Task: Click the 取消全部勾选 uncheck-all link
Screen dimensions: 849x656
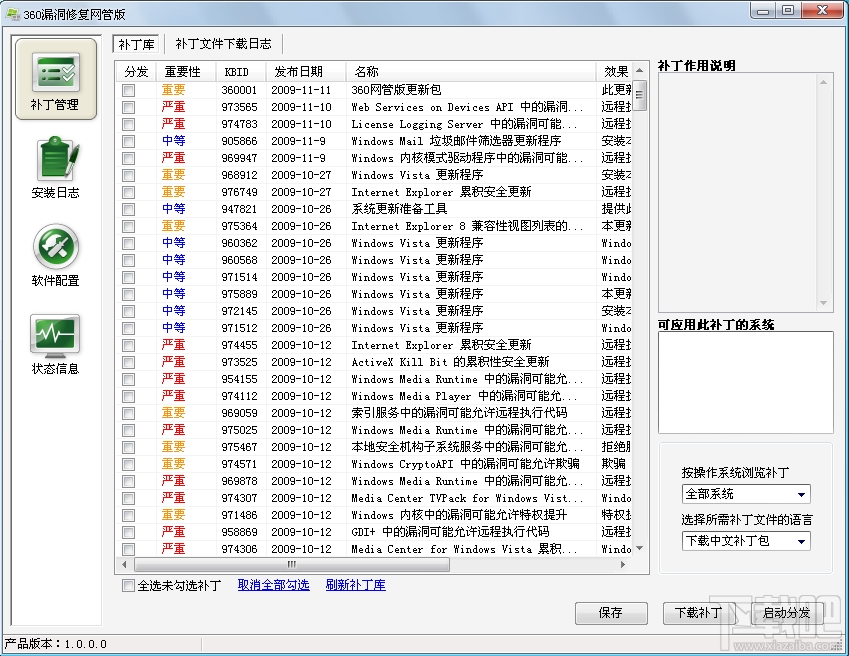Action: [x=272, y=586]
